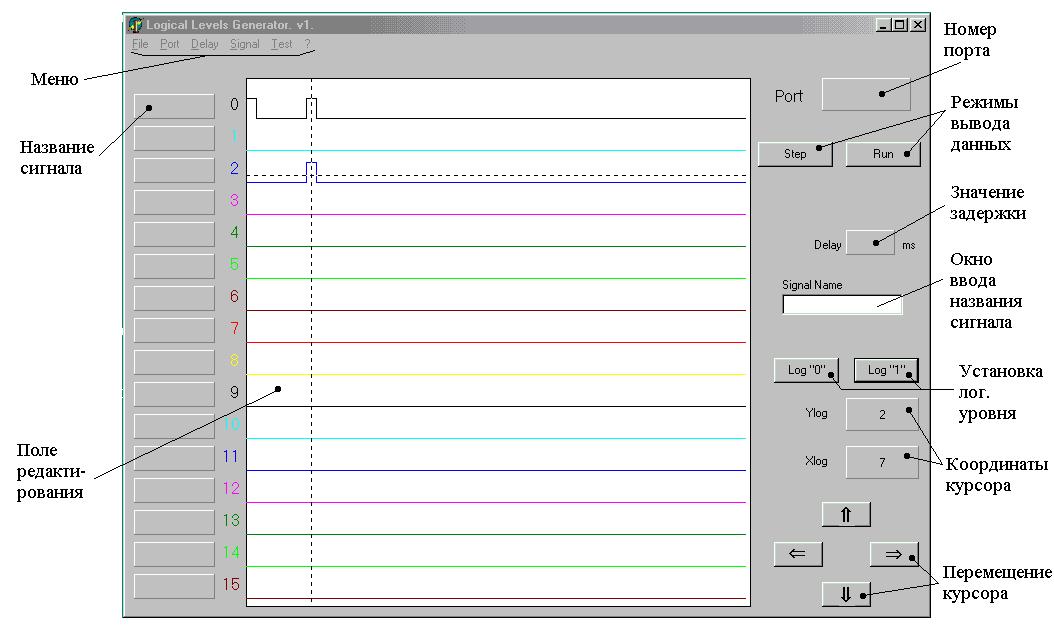Viewport: 1054px width, 628px height.
Task: Click the Signal Name input field
Action: tap(842, 305)
